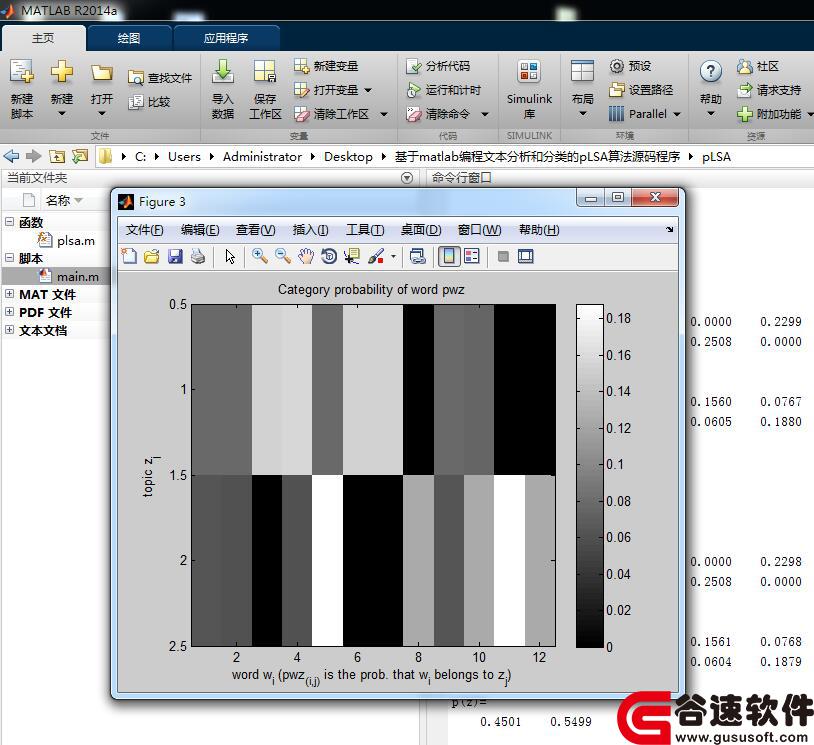Click 导入数据 to import data
This screenshot has width=814, height=745.
point(223,89)
